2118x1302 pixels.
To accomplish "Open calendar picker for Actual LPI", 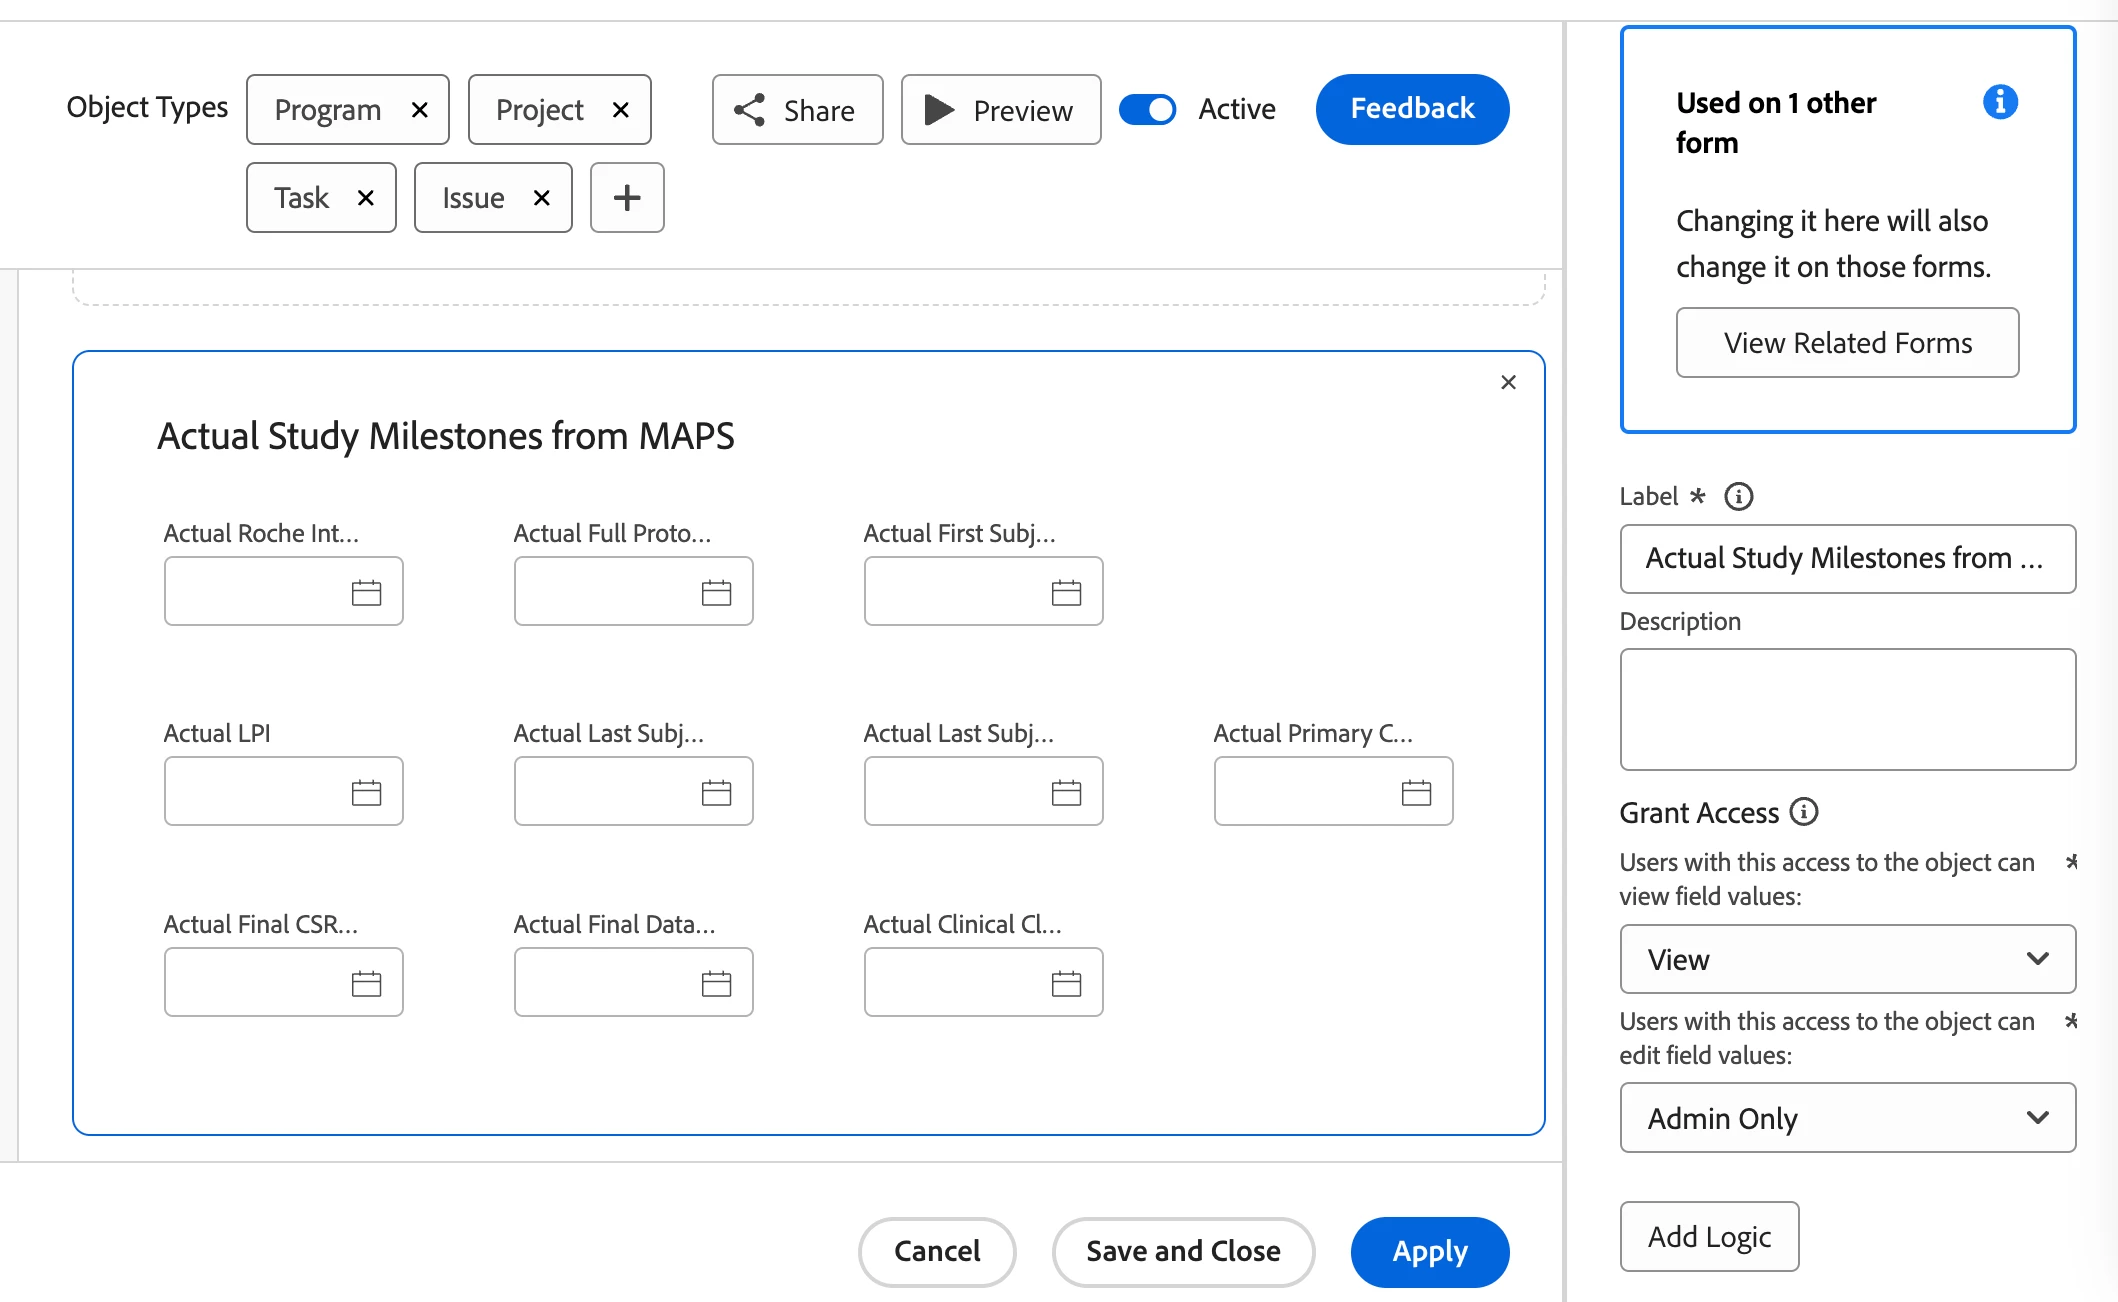I will click(367, 792).
